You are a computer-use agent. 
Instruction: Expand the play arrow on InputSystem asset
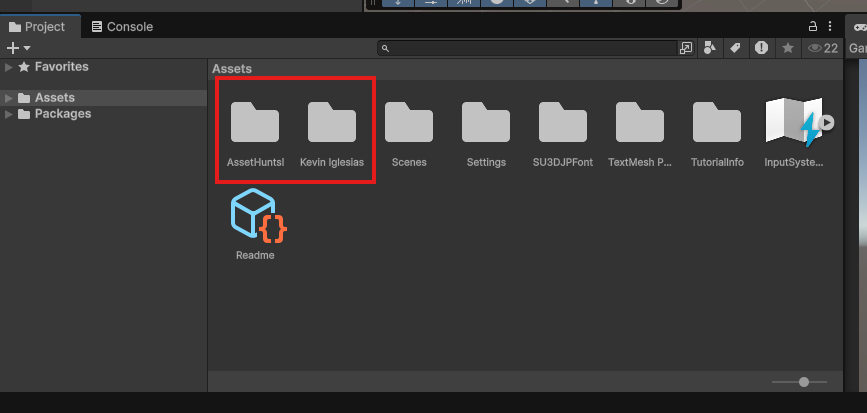(x=826, y=124)
